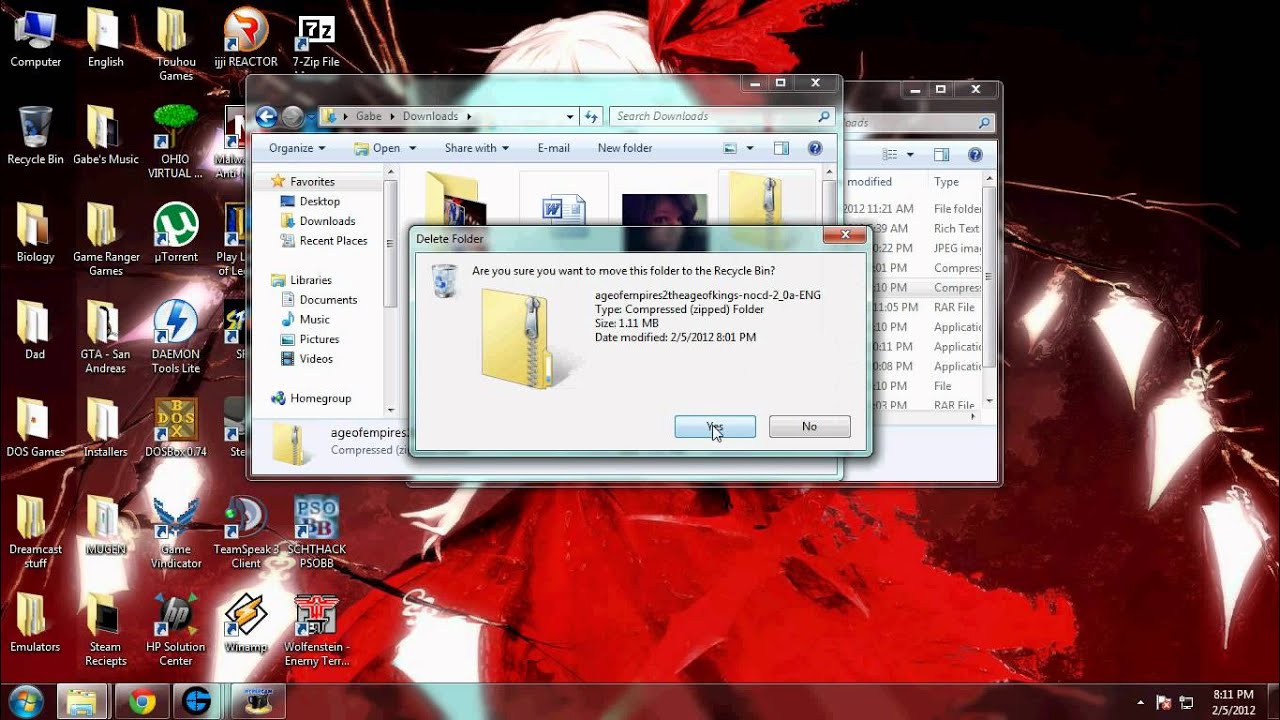Image resolution: width=1280 pixels, height=720 pixels.
Task: Create a New folder from toolbar
Action: pyautogui.click(x=625, y=148)
